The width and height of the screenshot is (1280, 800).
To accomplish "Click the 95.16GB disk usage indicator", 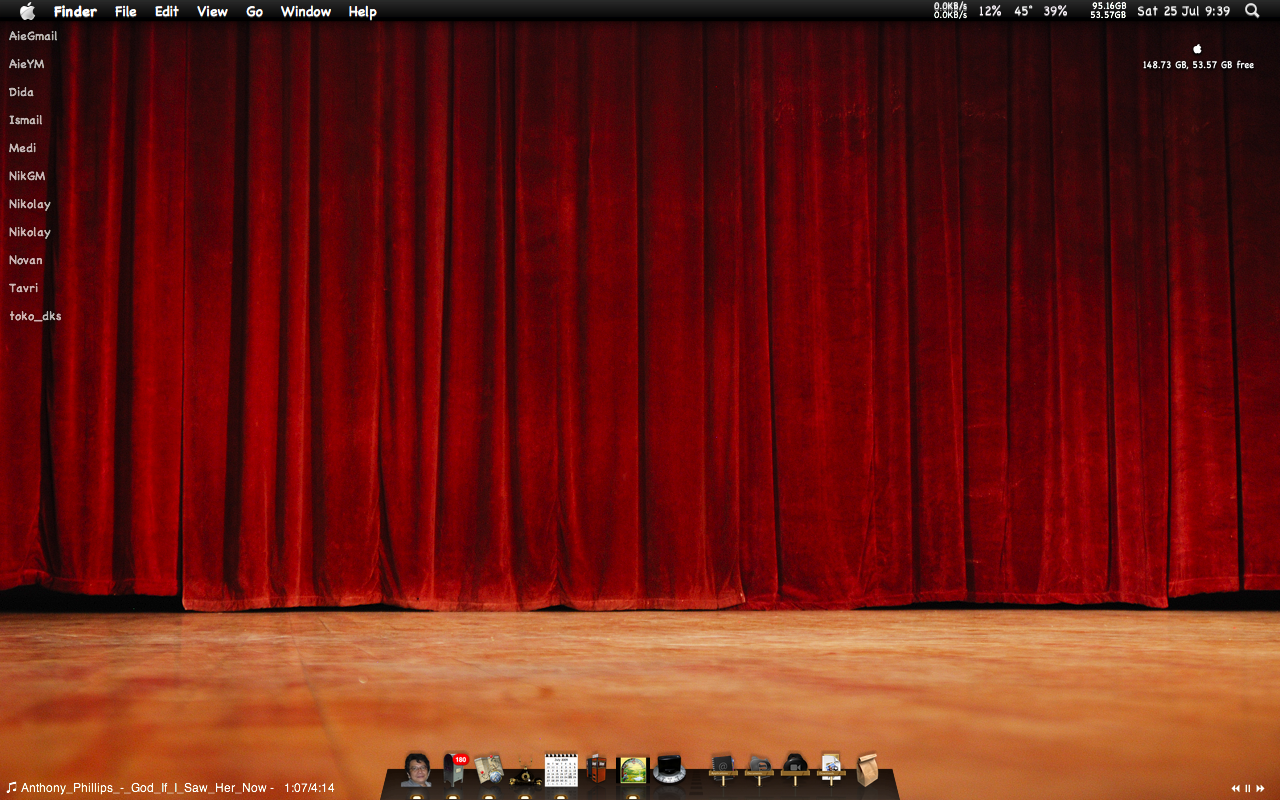I will (x=1108, y=11).
